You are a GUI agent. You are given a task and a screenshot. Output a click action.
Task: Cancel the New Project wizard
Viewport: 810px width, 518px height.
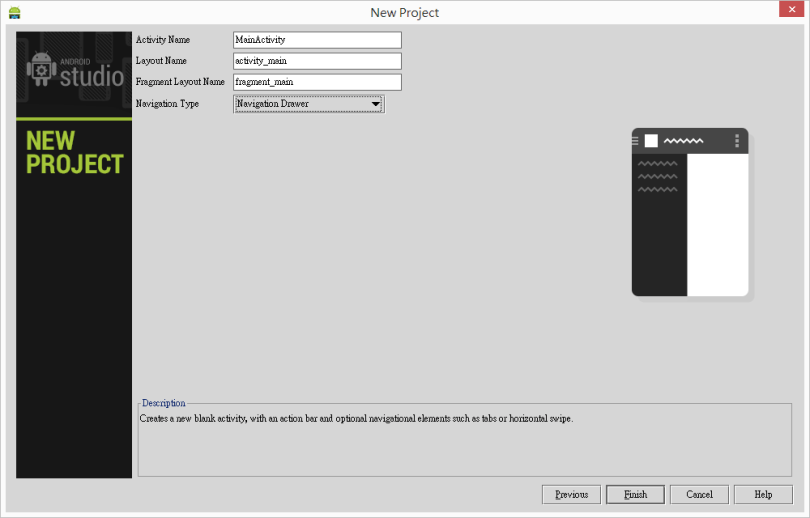point(699,494)
